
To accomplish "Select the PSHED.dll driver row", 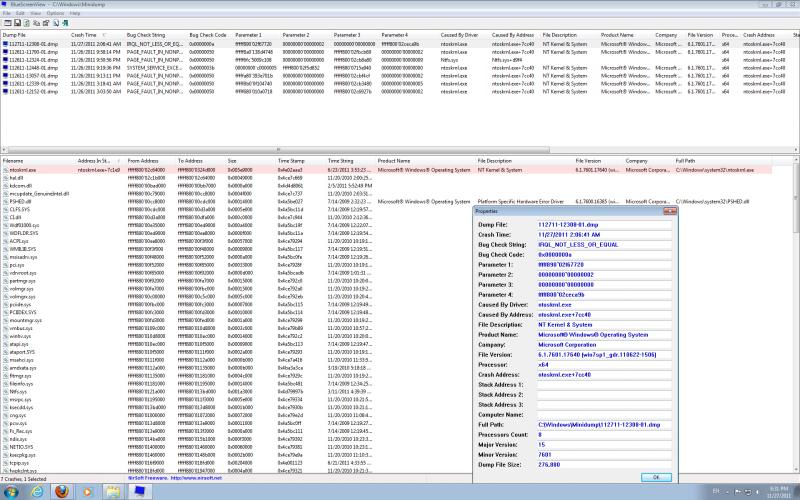I will [386, 202].
